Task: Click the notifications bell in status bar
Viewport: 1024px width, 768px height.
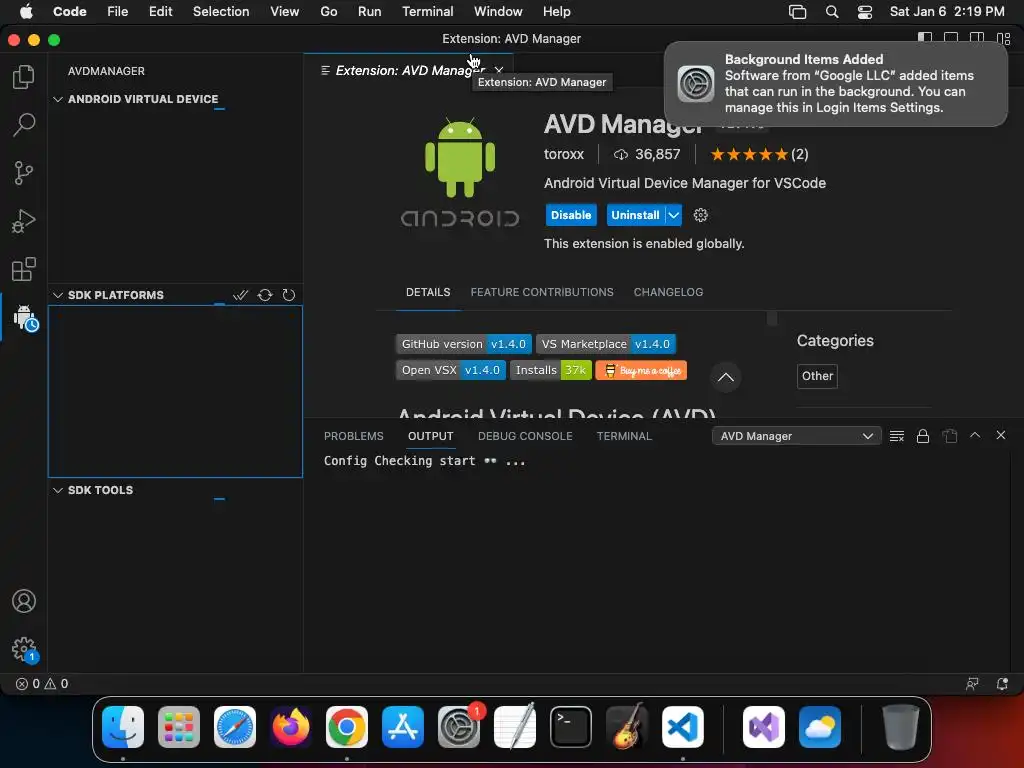Action: pyautogui.click(x=1002, y=684)
